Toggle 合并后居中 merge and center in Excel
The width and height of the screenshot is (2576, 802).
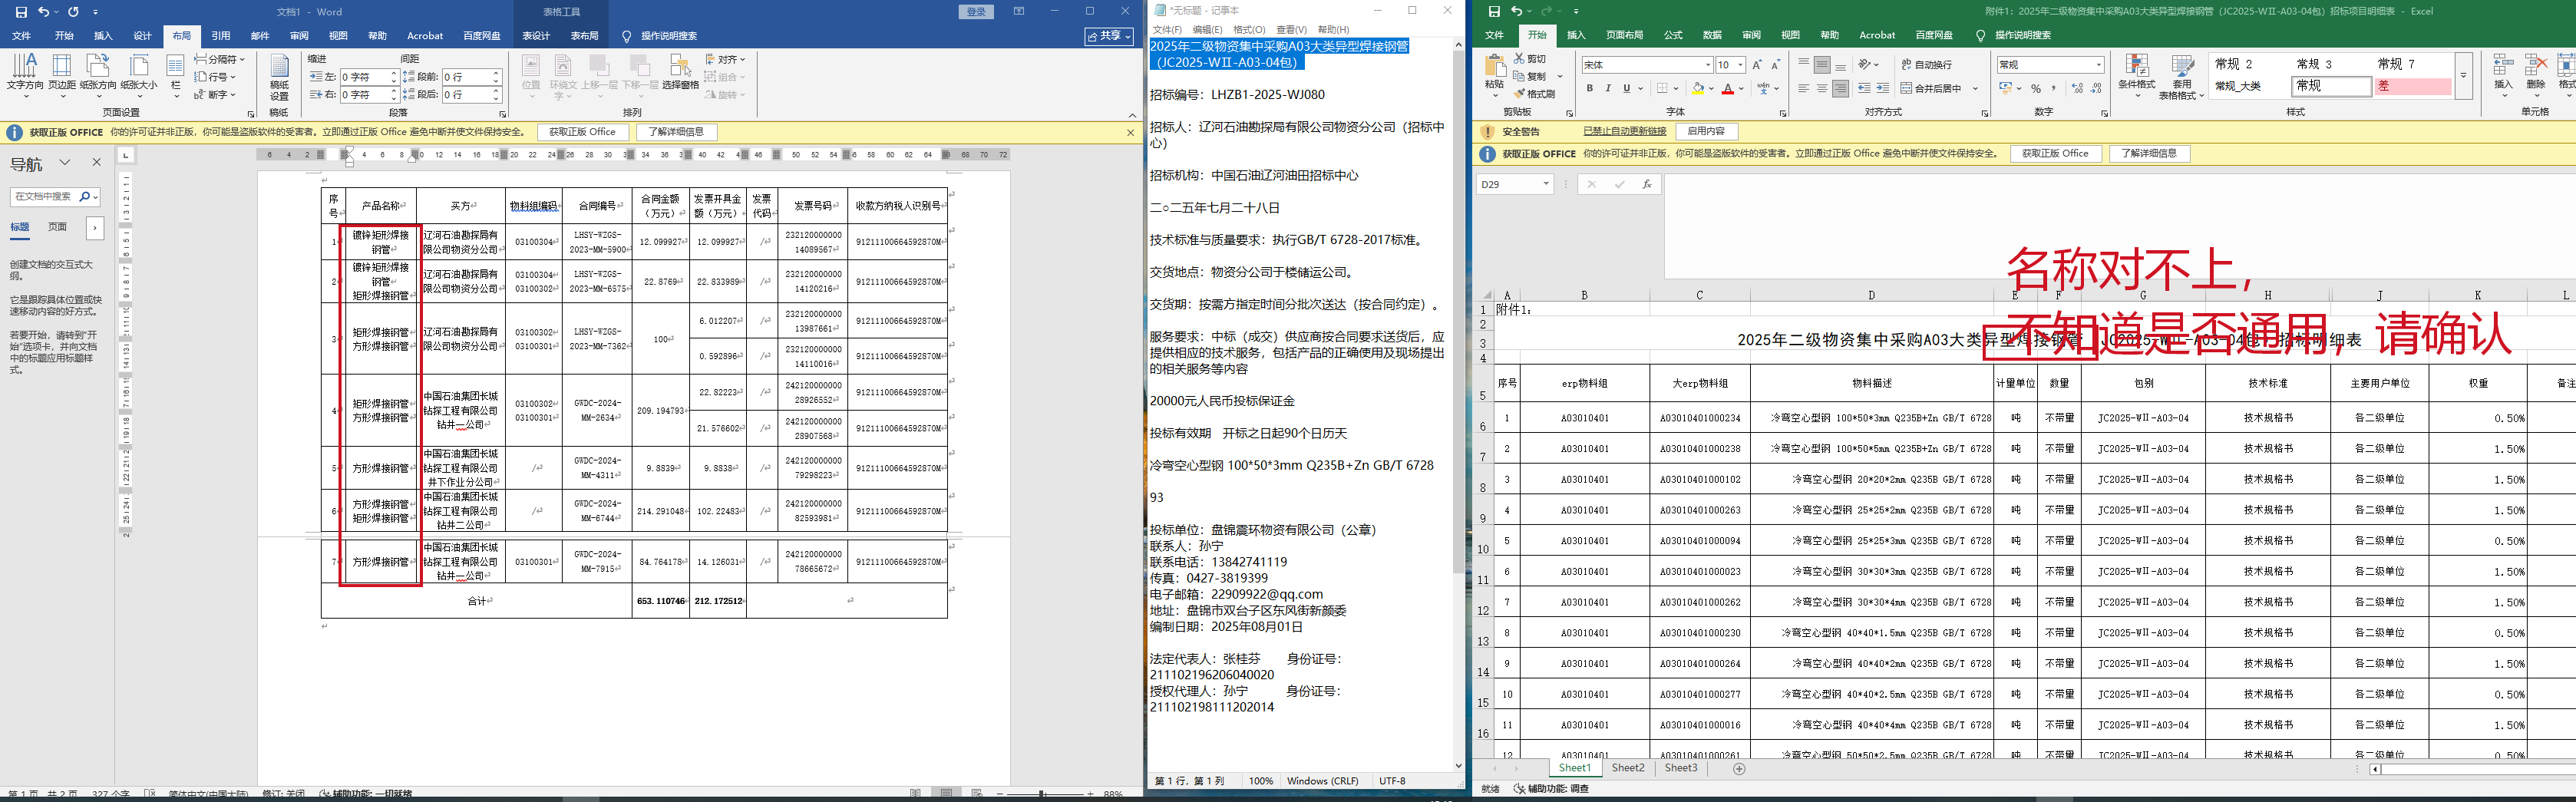pos(1932,89)
